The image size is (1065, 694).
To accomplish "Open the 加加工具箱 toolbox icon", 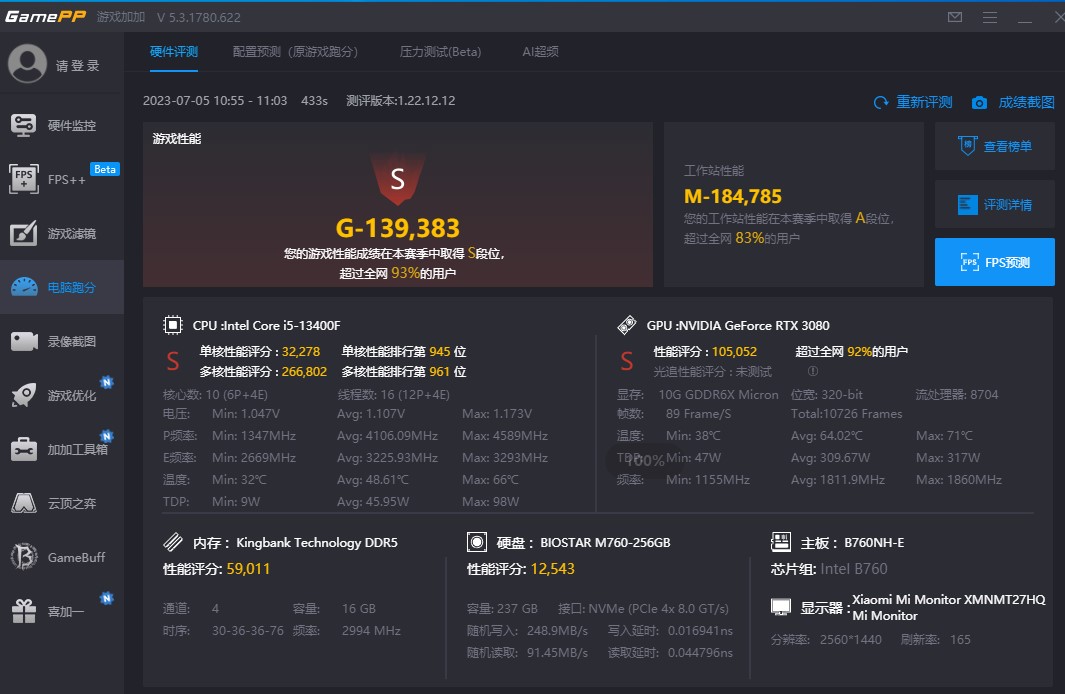I will pyautogui.click(x=24, y=450).
